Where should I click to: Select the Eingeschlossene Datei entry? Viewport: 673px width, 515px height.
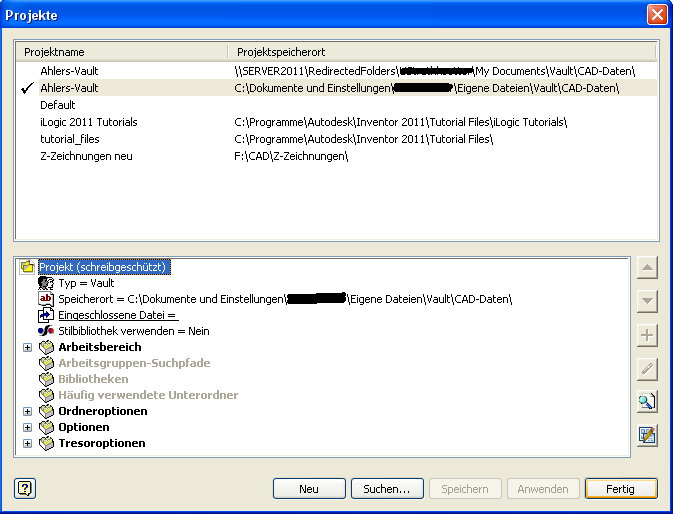pyautogui.click(x=118, y=315)
